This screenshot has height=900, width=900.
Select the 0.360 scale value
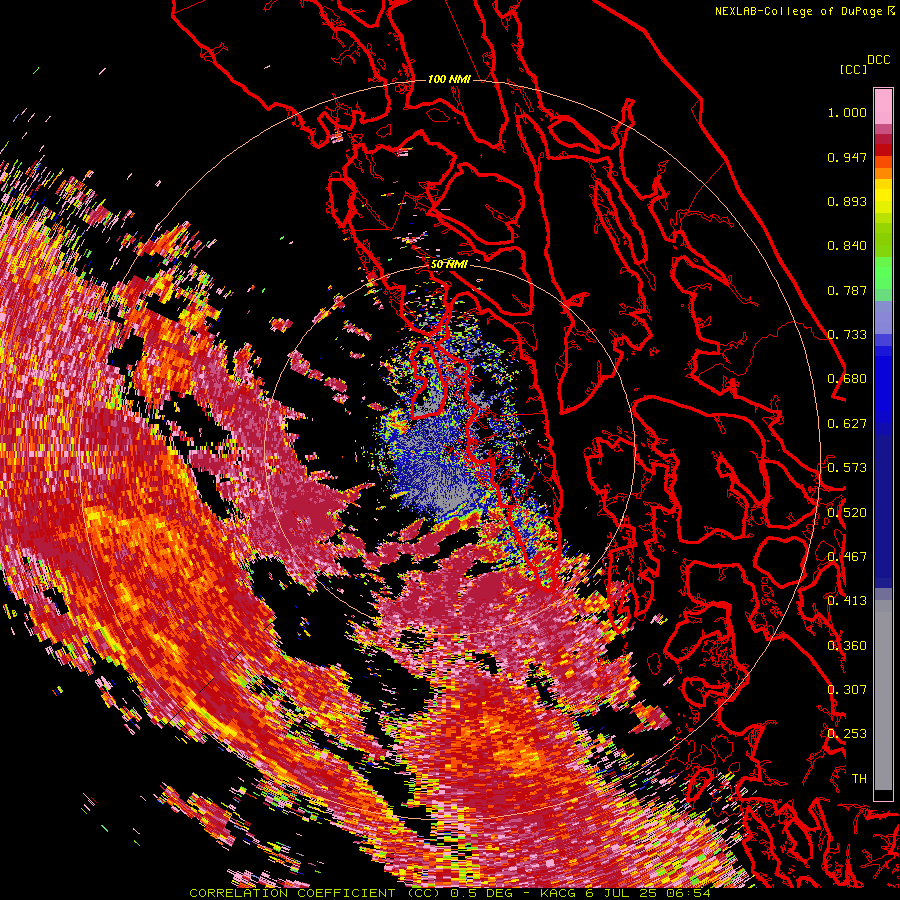point(847,646)
